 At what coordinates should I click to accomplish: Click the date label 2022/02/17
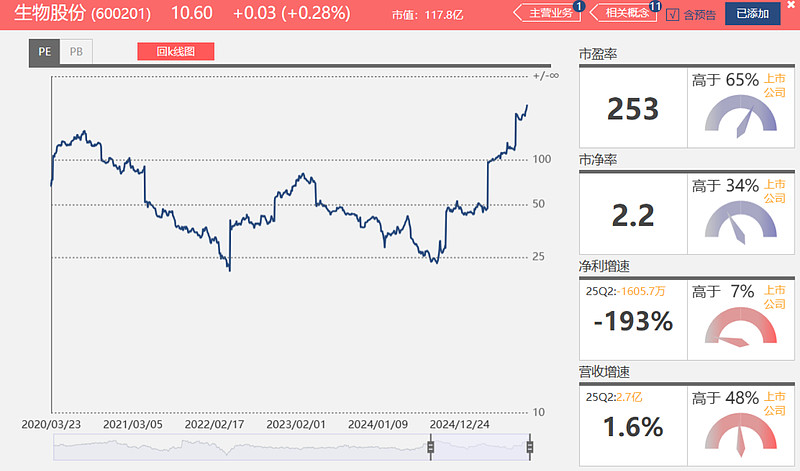(214, 425)
